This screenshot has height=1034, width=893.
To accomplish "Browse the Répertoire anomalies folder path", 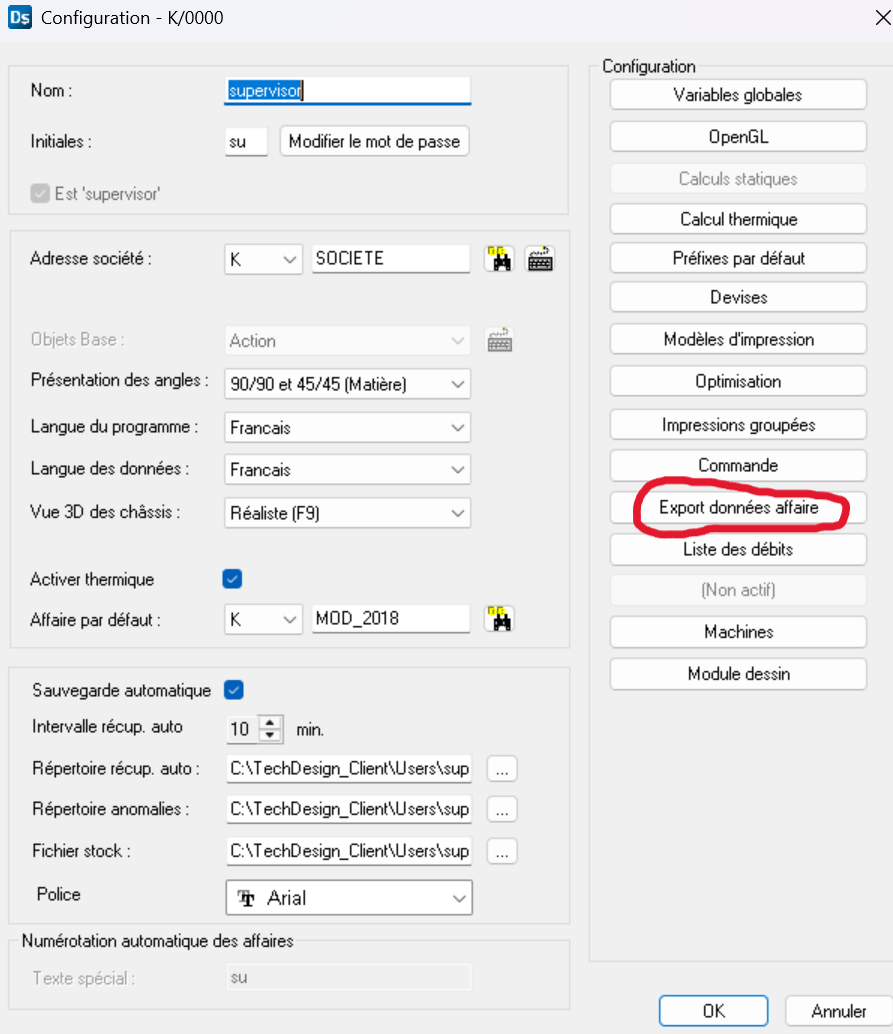I will click(x=501, y=809).
